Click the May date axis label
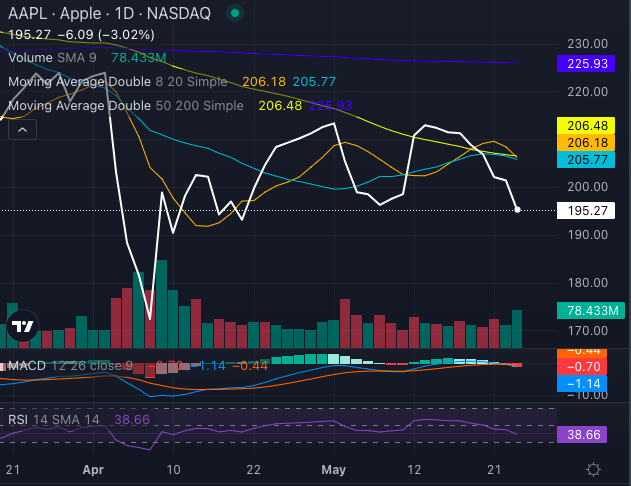 (334, 470)
